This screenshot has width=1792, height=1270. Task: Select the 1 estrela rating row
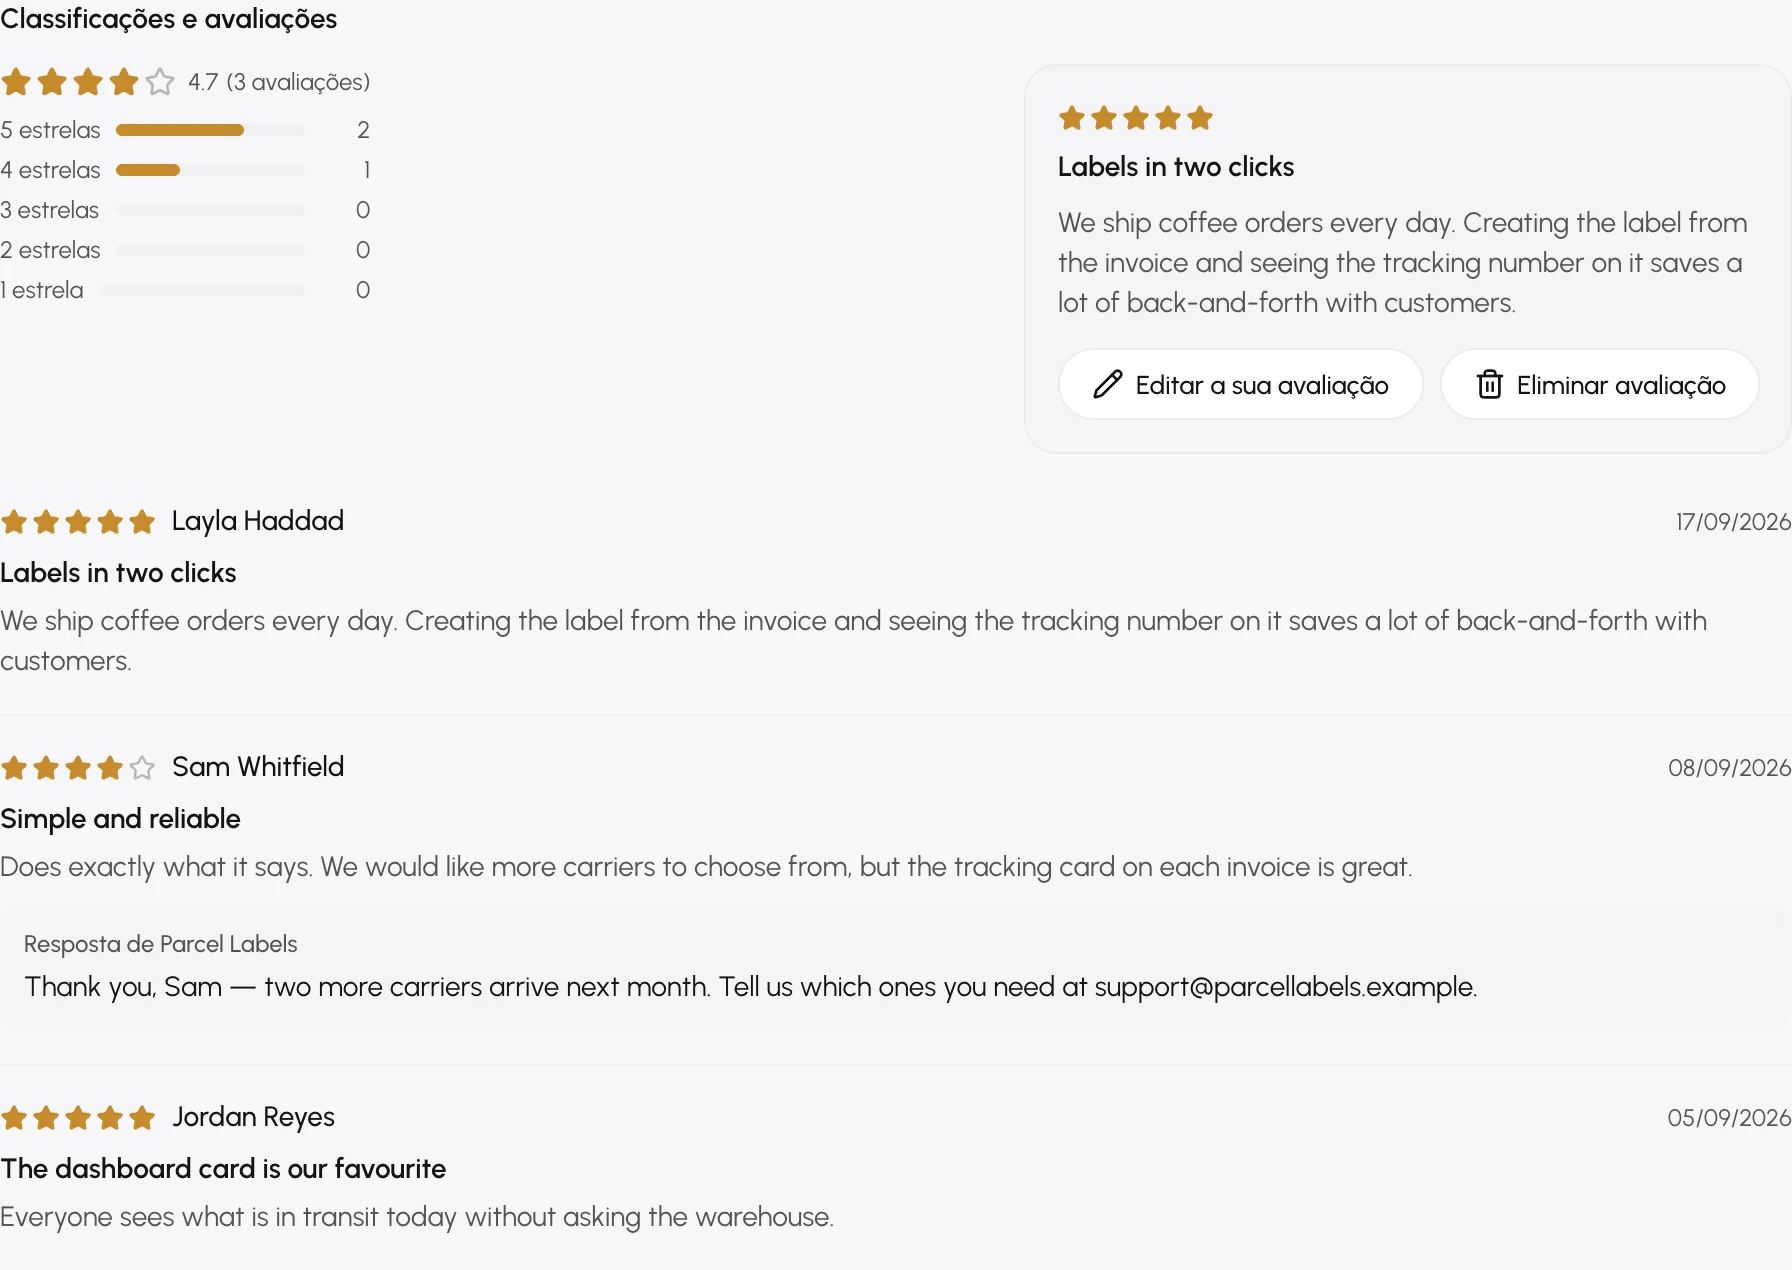pos(185,290)
